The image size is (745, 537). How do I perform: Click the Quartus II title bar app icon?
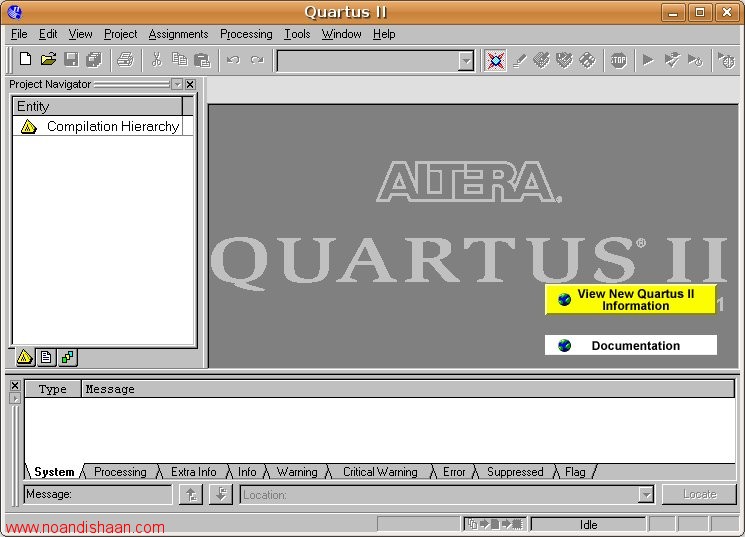pyautogui.click(x=15, y=12)
